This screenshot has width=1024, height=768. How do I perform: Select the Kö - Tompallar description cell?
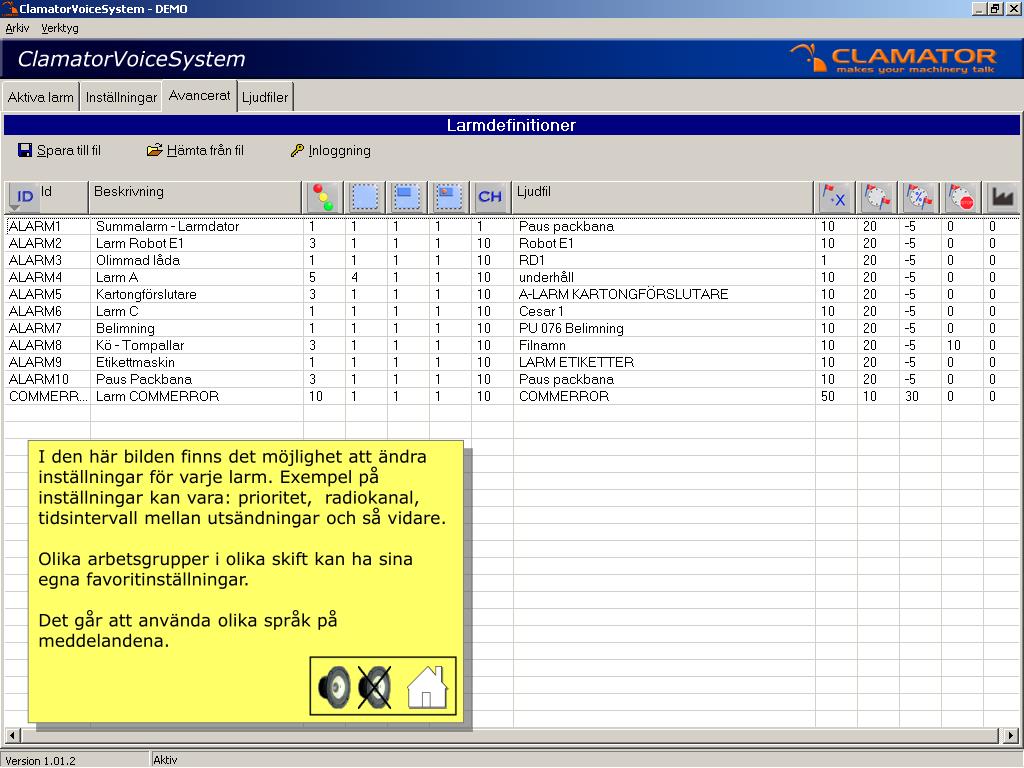[197, 345]
